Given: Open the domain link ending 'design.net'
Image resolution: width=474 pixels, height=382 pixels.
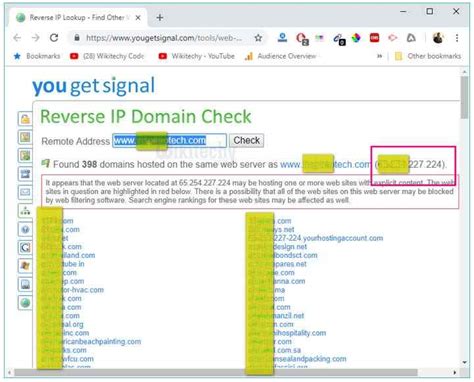Looking at the screenshot, I should click(277, 247).
